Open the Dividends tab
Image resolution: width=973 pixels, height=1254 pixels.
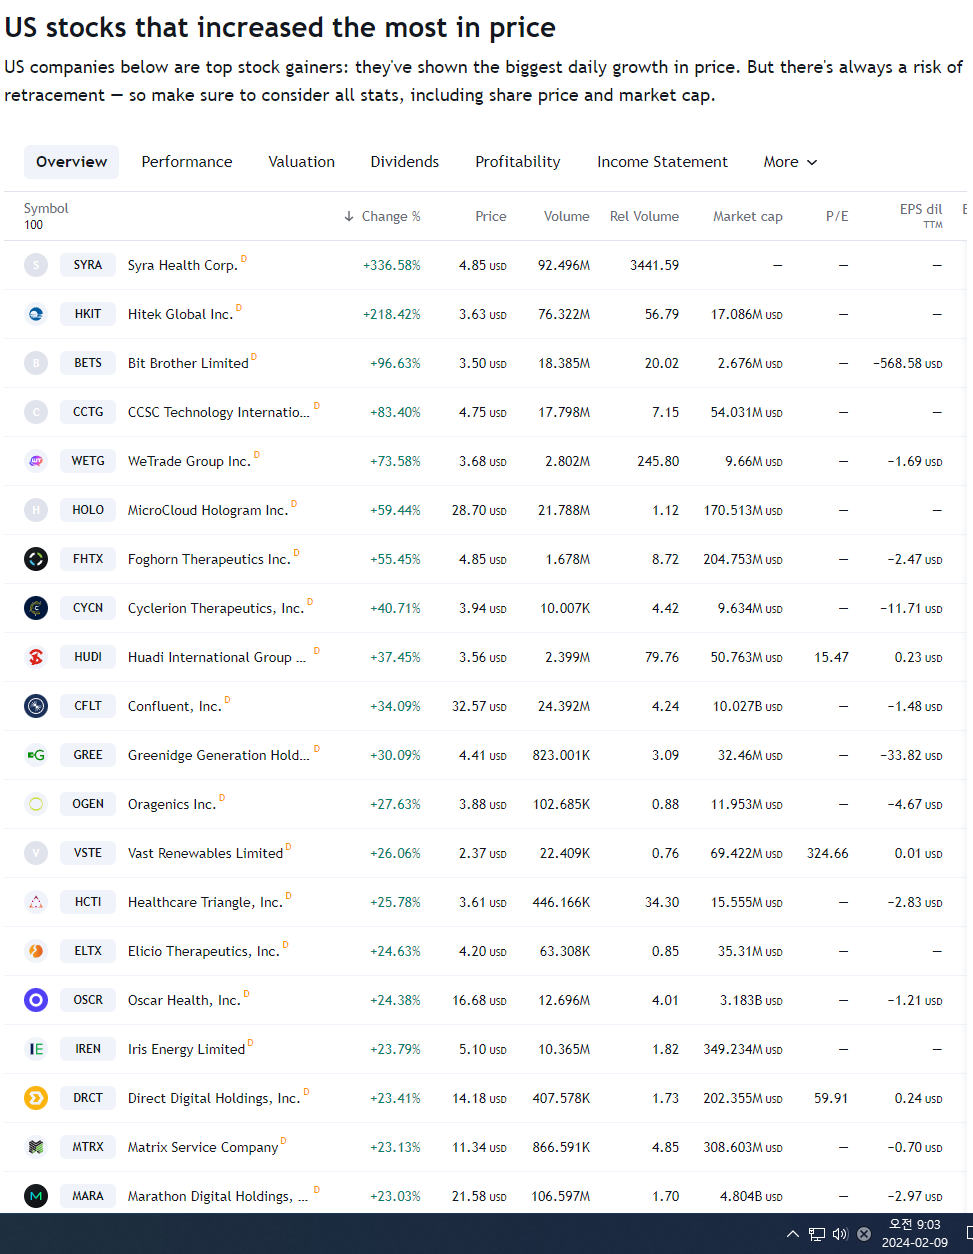click(x=405, y=162)
